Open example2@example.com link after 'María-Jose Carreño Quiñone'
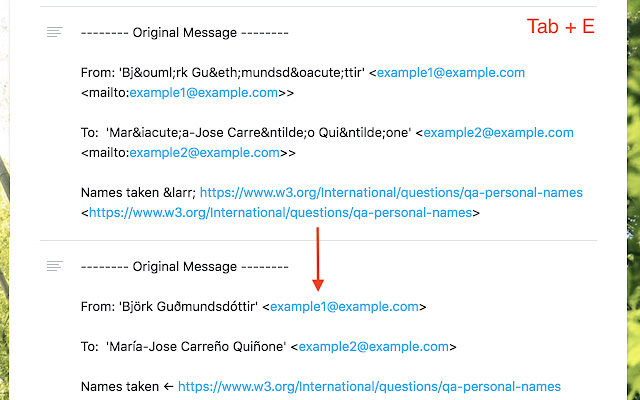The image size is (640, 400). [373, 347]
